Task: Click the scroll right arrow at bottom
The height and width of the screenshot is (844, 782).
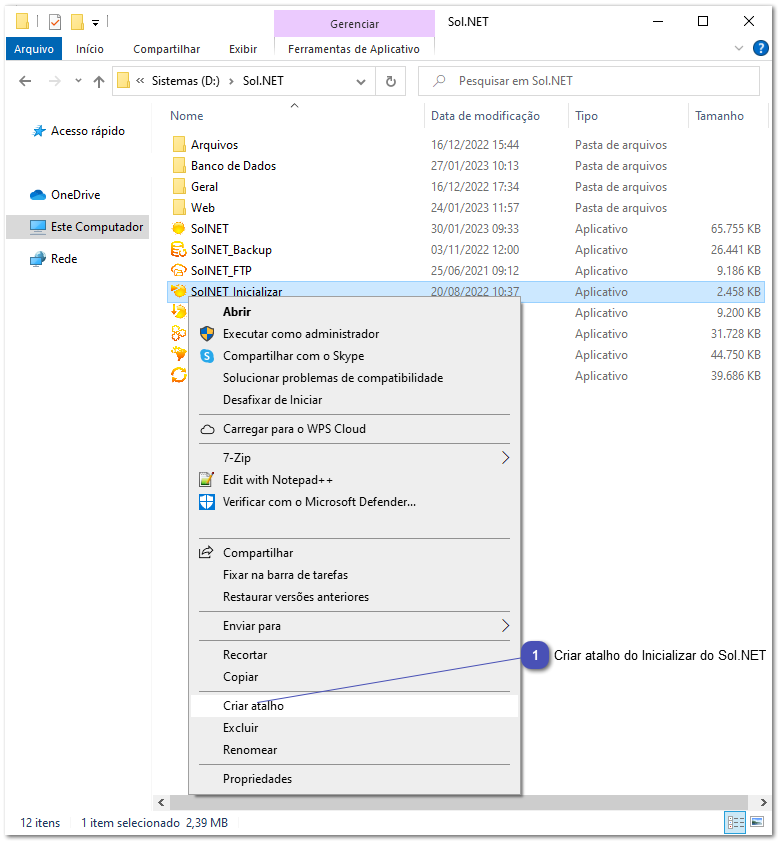Action: point(763,802)
